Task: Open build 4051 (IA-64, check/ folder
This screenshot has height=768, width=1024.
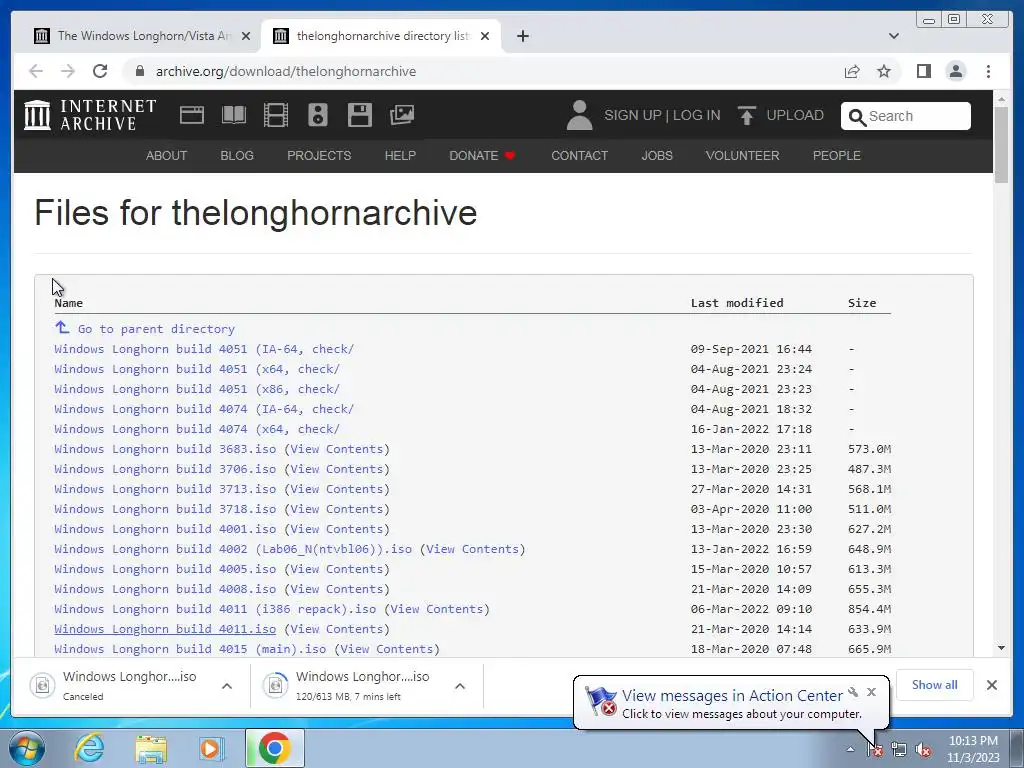Action: (204, 349)
